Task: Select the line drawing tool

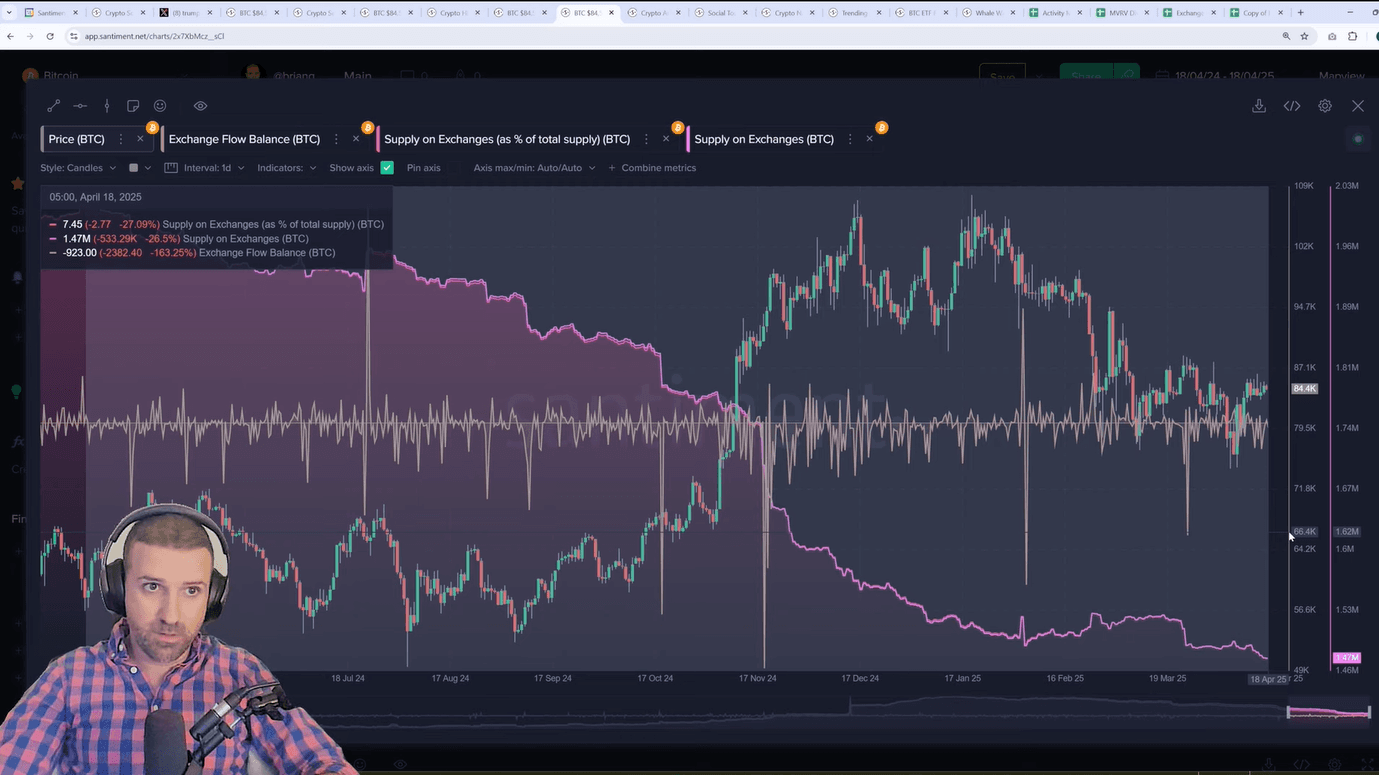Action: pyautogui.click(x=54, y=106)
